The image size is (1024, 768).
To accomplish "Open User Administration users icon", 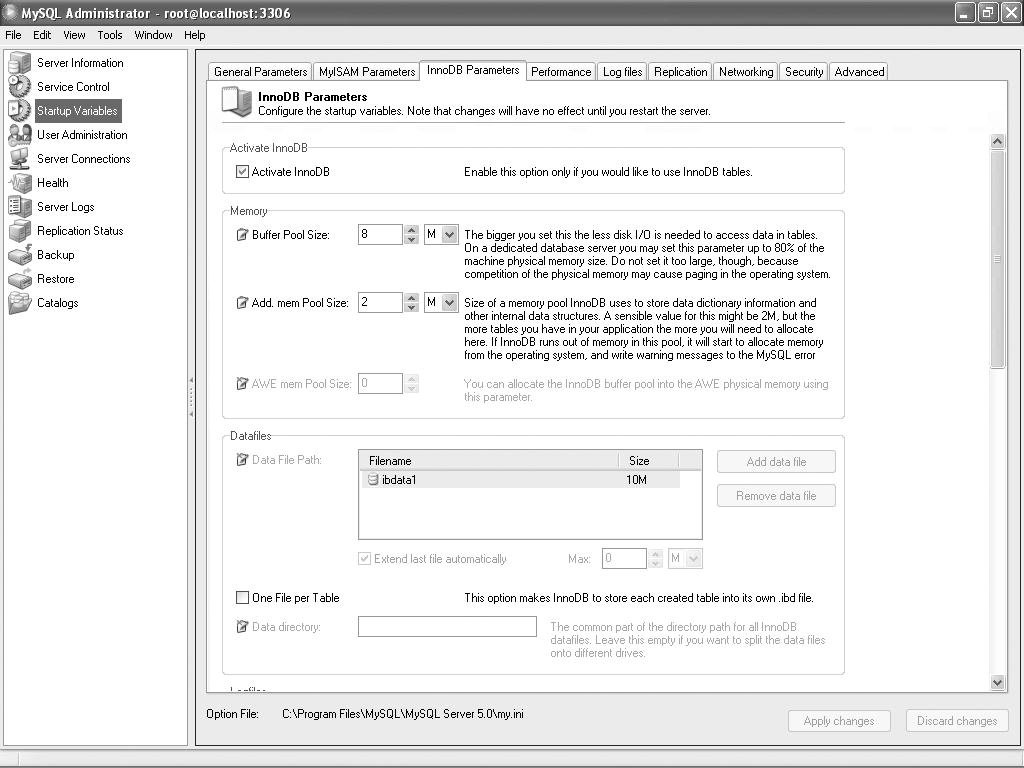I will click(x=20, y=135).
